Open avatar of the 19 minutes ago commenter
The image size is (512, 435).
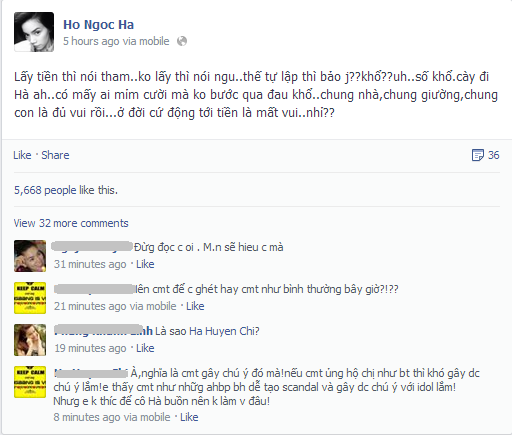30,340
